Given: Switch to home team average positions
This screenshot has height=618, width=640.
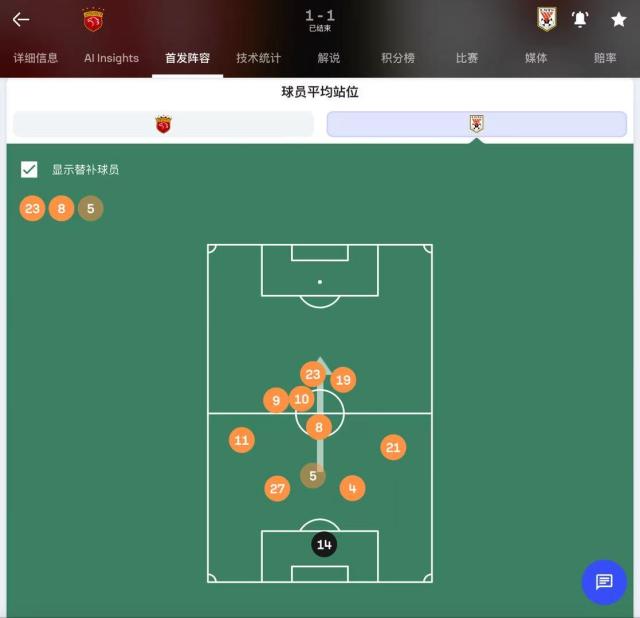Looking at the screenshot, I should (163, 124).
